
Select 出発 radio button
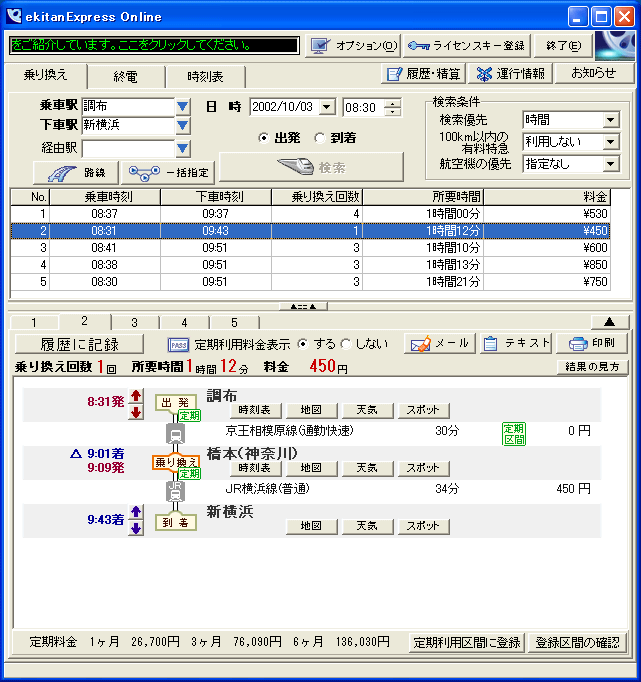coord(264,138)
